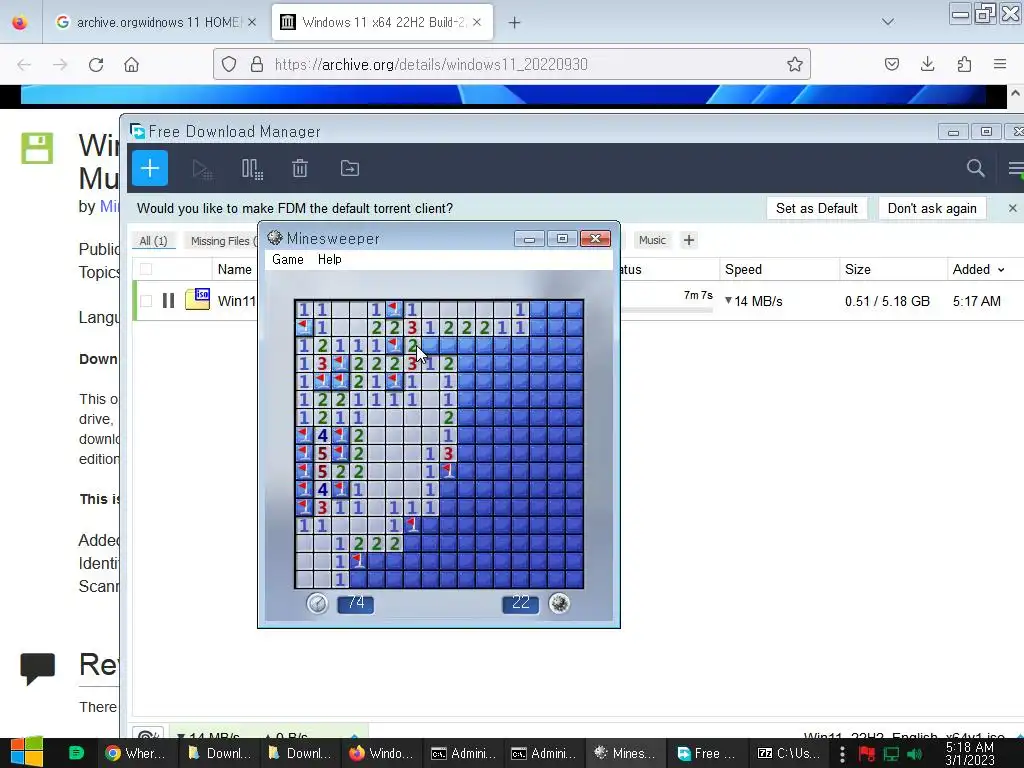Switch to archive.org Google search tab
Image resolution: width=1024 pixels, height=768 pixels.
(x=155, y=22)
